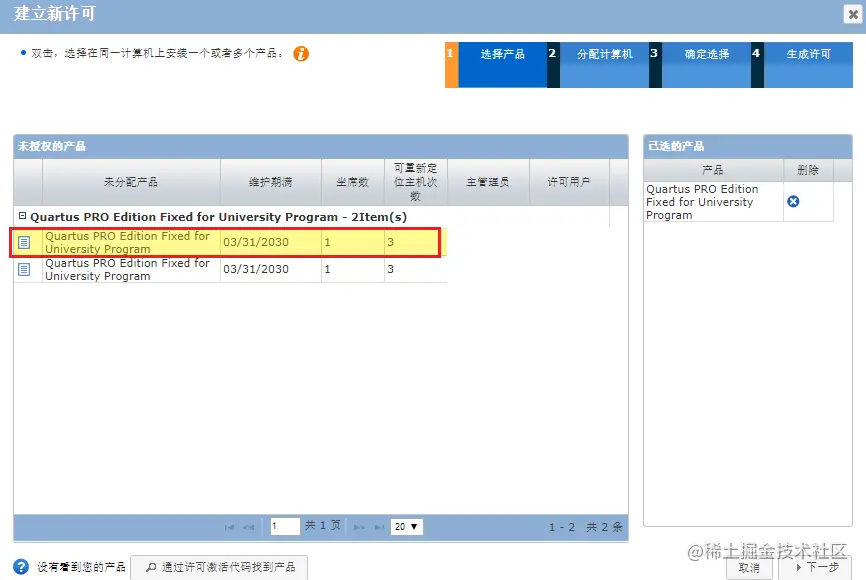This screenshot has height=580, width=866.
Task: Select second Quartus PRO Edition product name
Action: pos(128,269)
